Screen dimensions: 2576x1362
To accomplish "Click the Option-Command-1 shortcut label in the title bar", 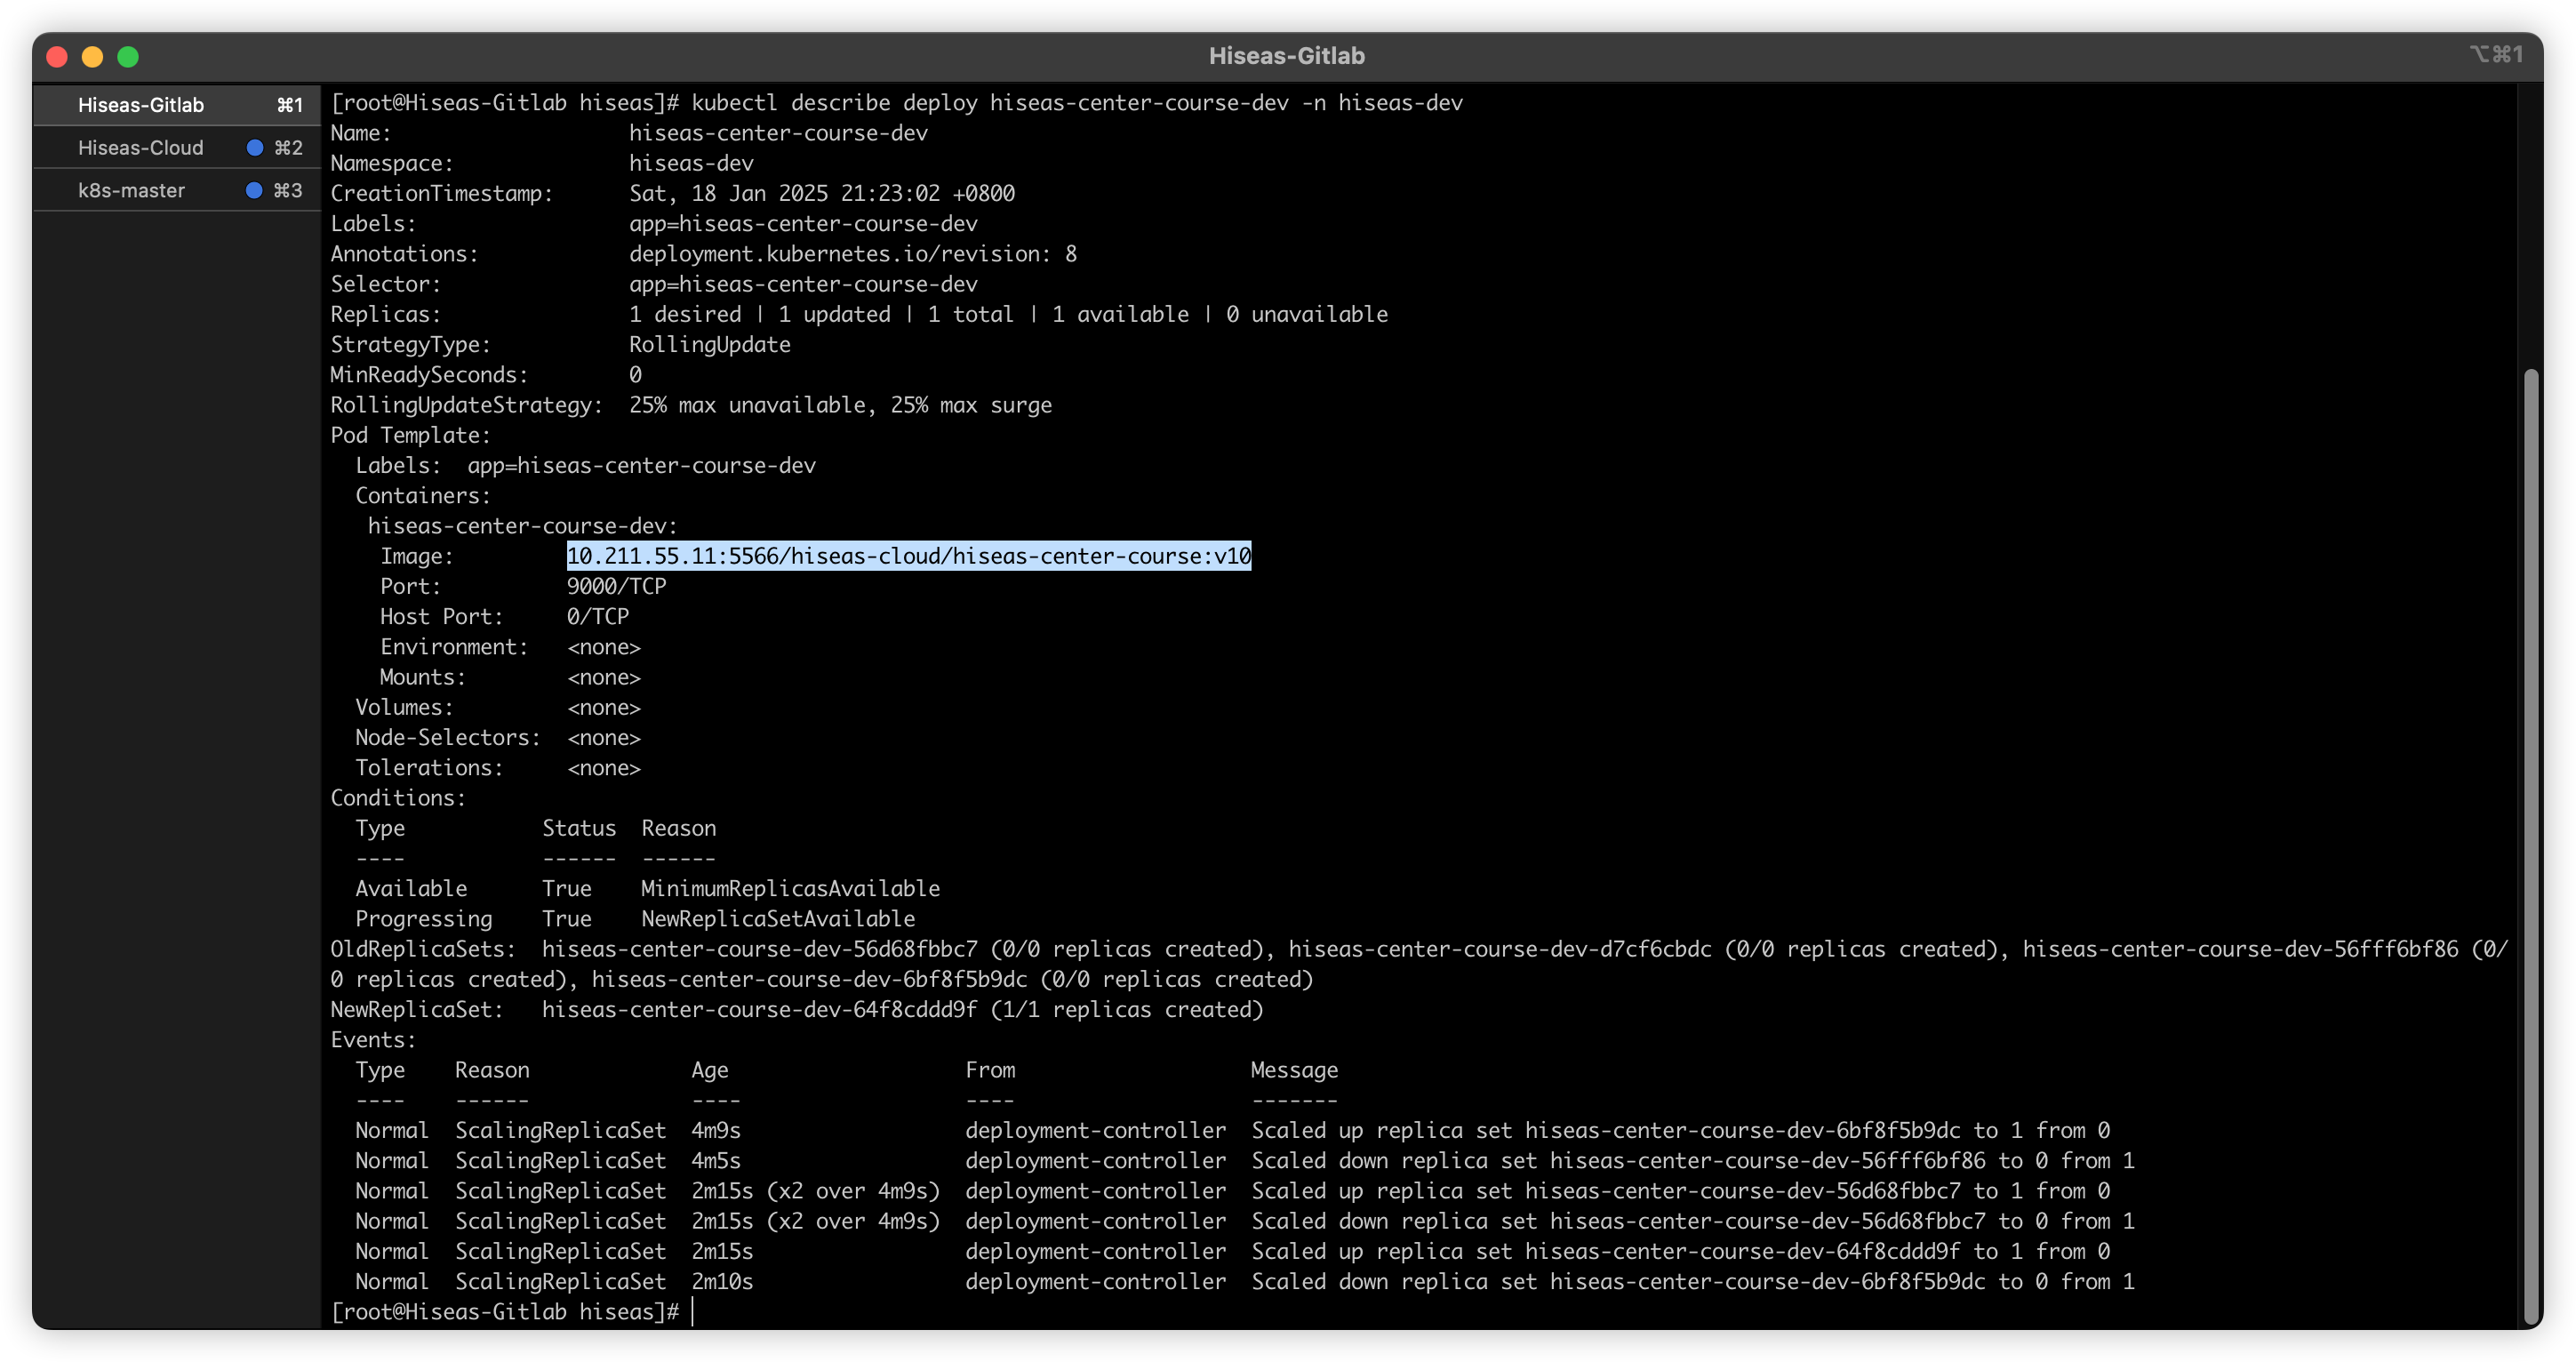I will 2497,54.
